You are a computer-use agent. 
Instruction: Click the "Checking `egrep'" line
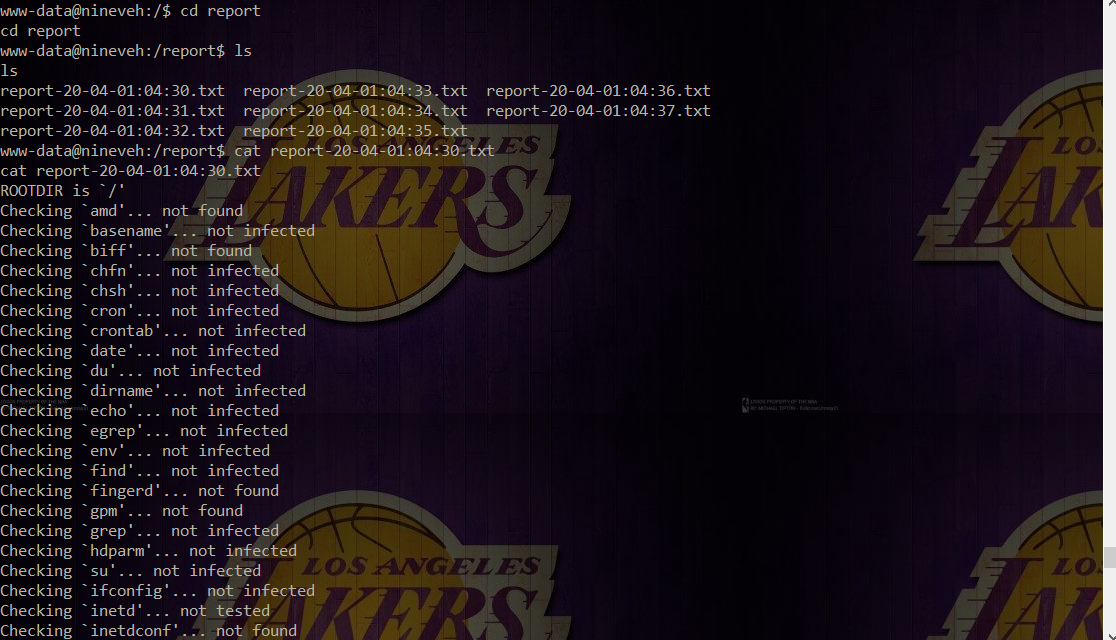[x=144, y=431]
